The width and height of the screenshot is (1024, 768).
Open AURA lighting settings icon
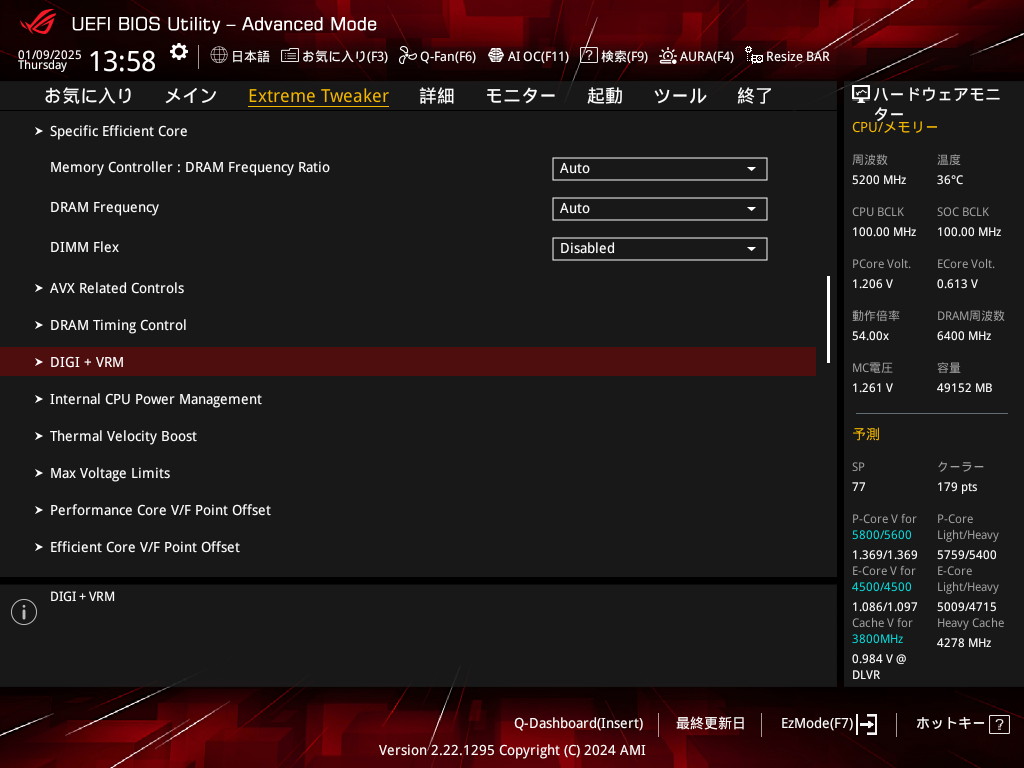click(668, 56)
